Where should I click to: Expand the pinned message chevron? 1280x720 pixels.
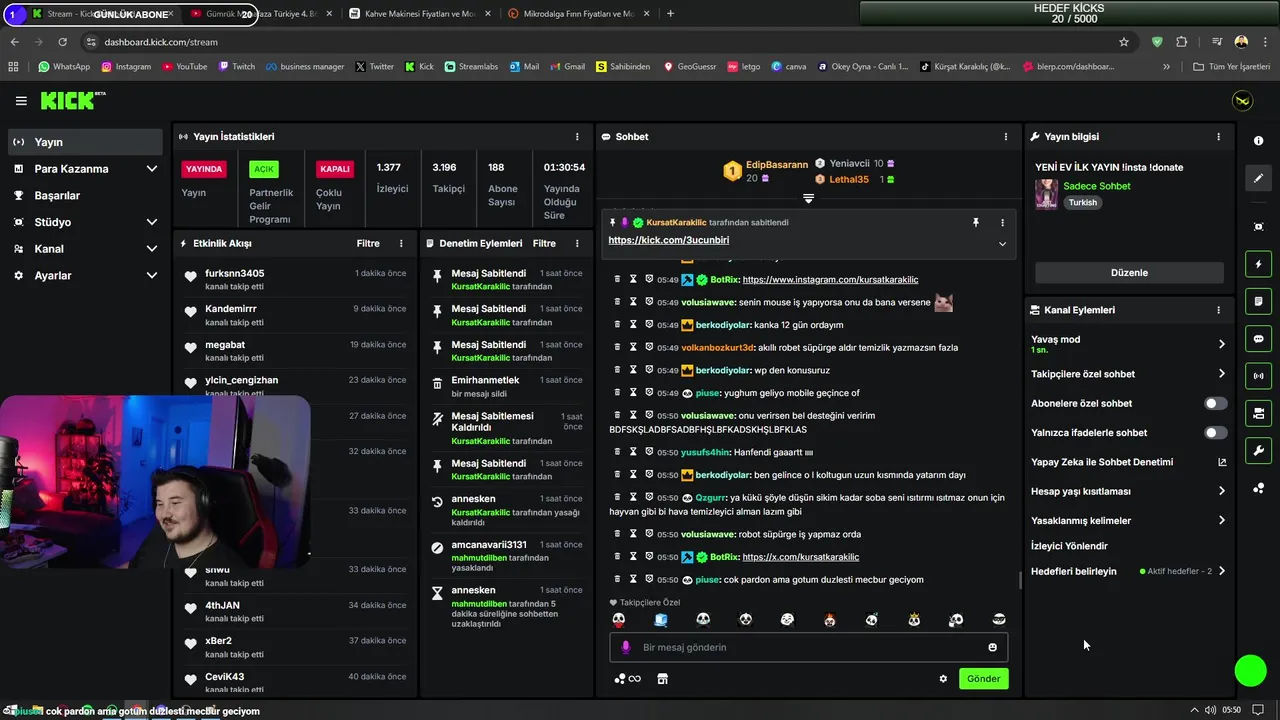[x=1002, y=243]
